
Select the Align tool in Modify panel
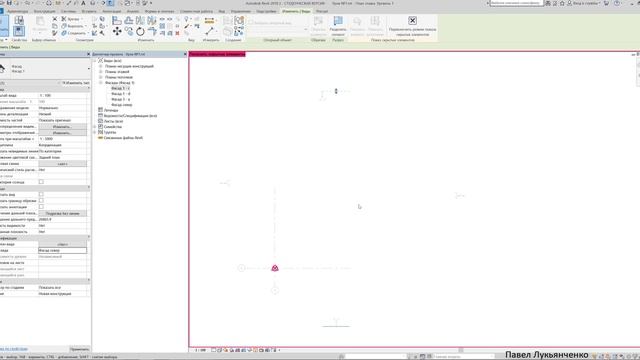pyautogui.click(x=117, y=20)
